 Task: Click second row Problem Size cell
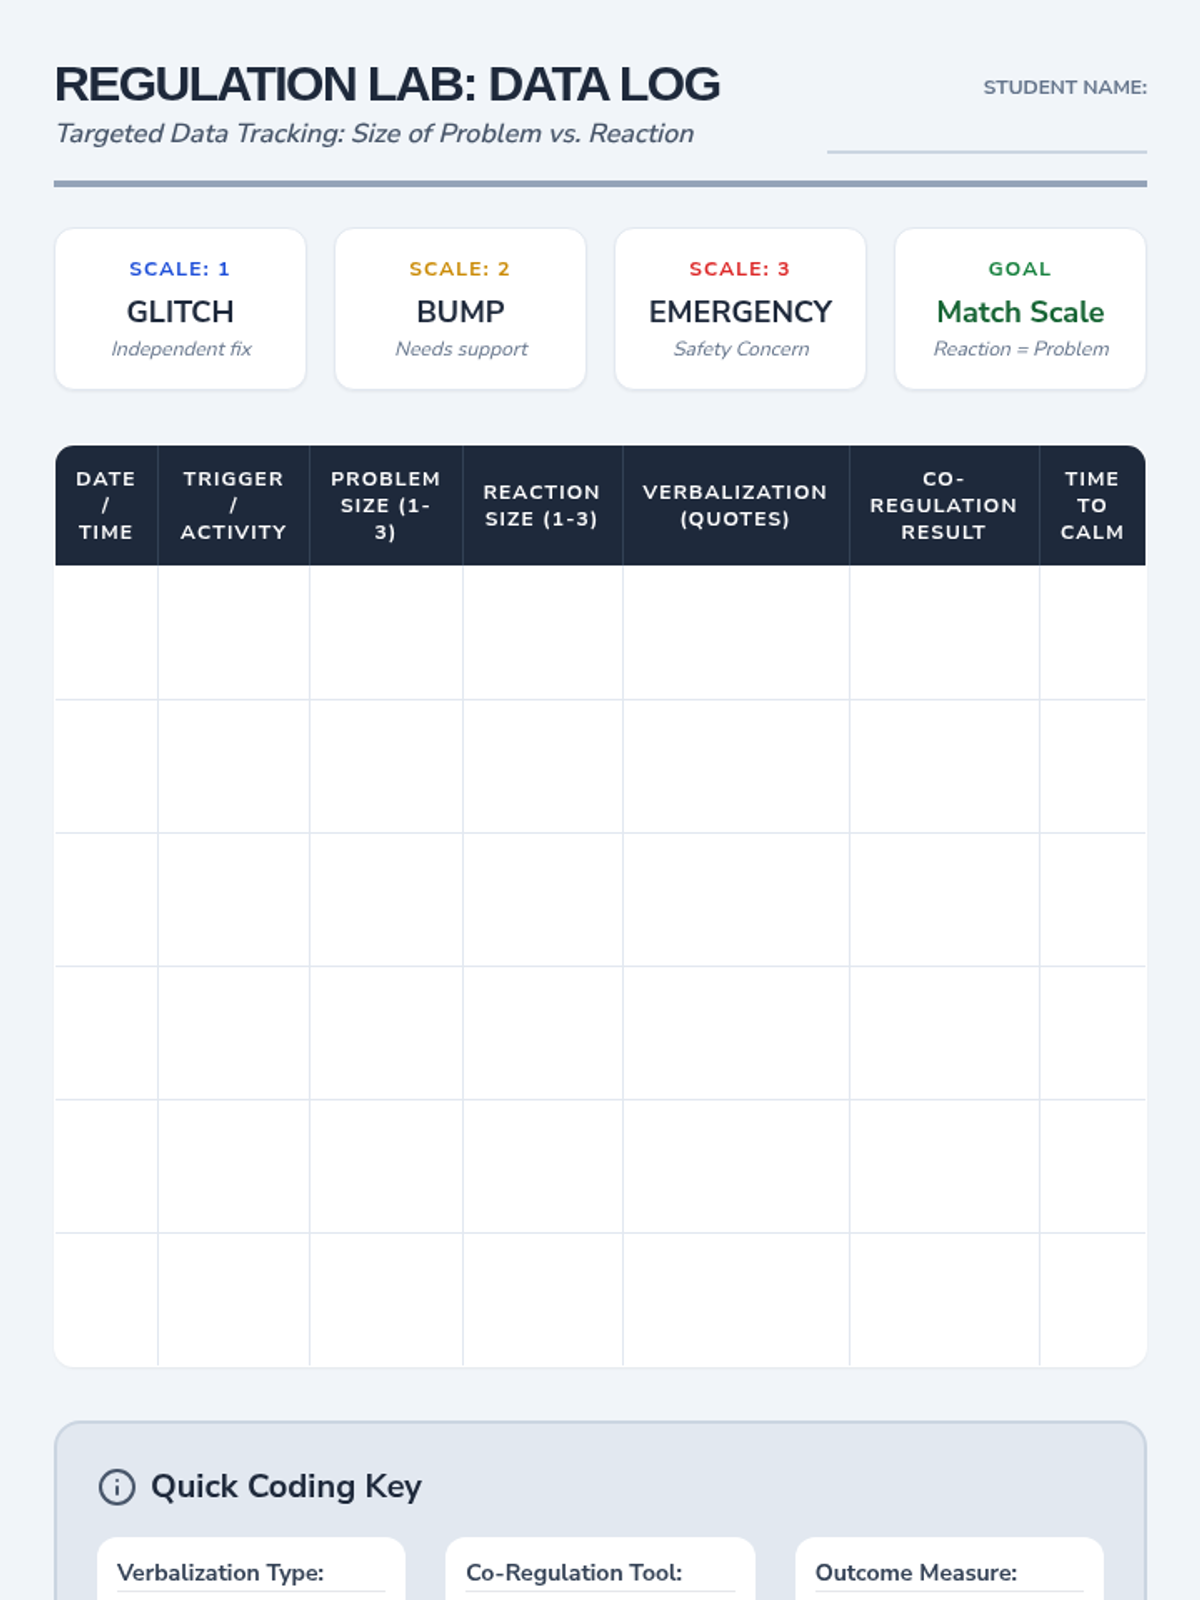[x=386, y=767]
